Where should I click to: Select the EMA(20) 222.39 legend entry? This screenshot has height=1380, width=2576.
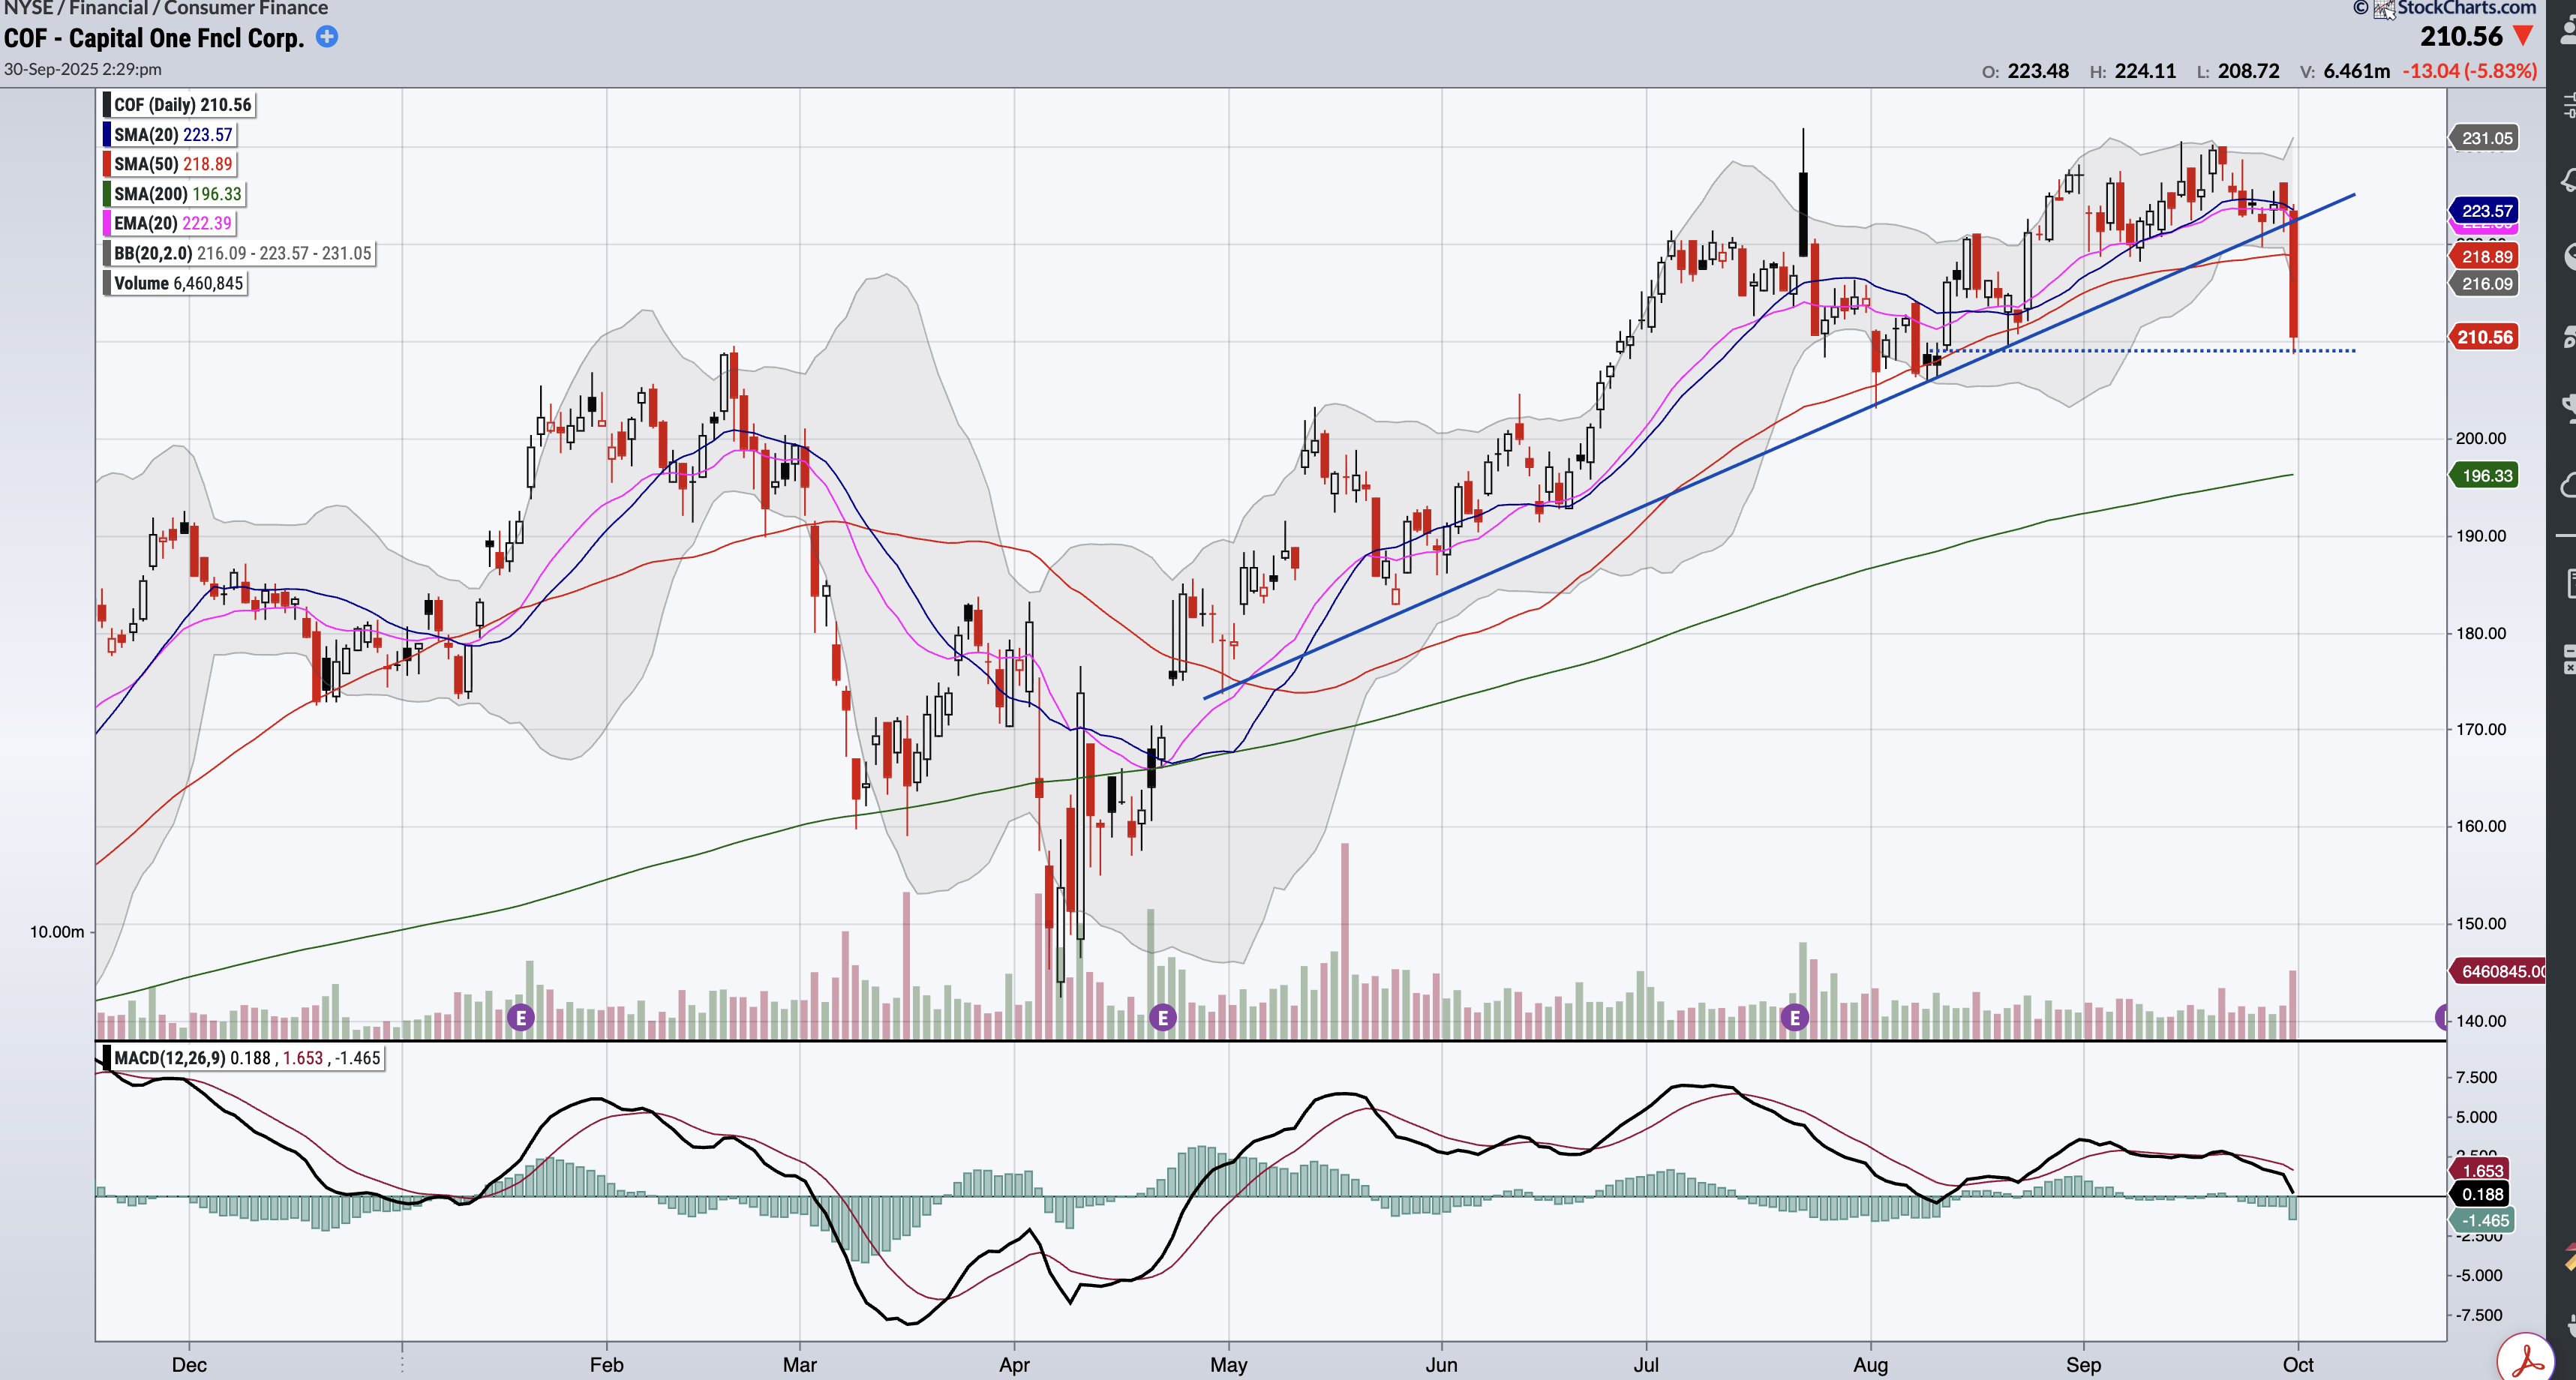(x=173, y=223)
